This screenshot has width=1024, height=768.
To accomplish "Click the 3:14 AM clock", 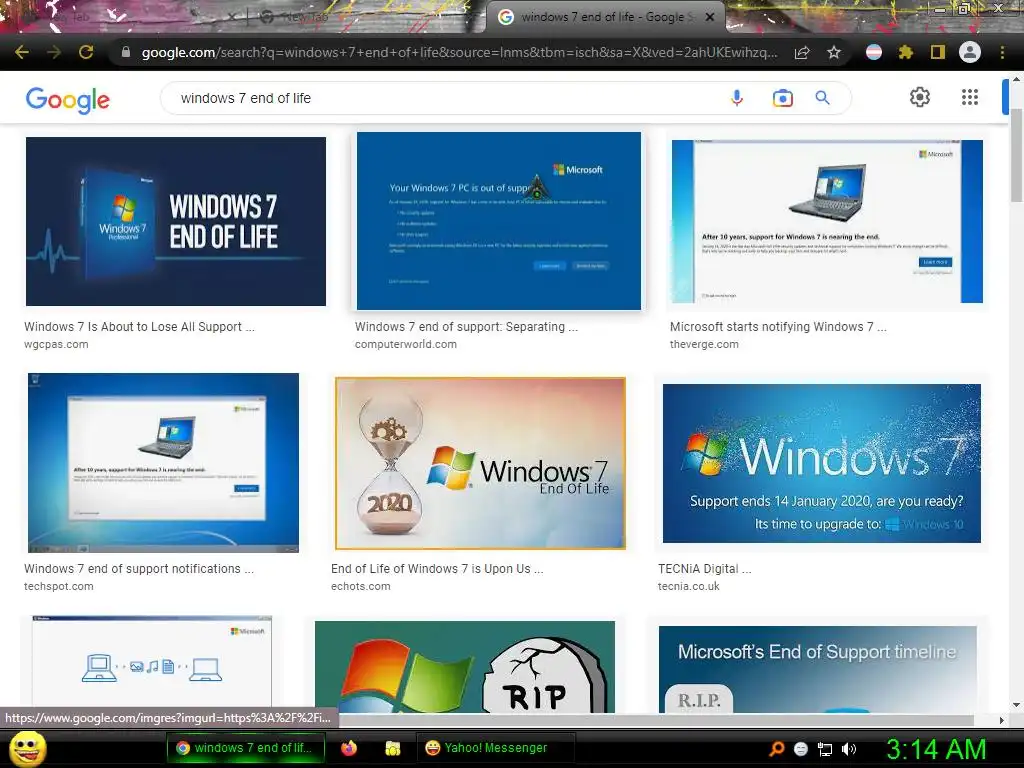I will click(936, 750).
